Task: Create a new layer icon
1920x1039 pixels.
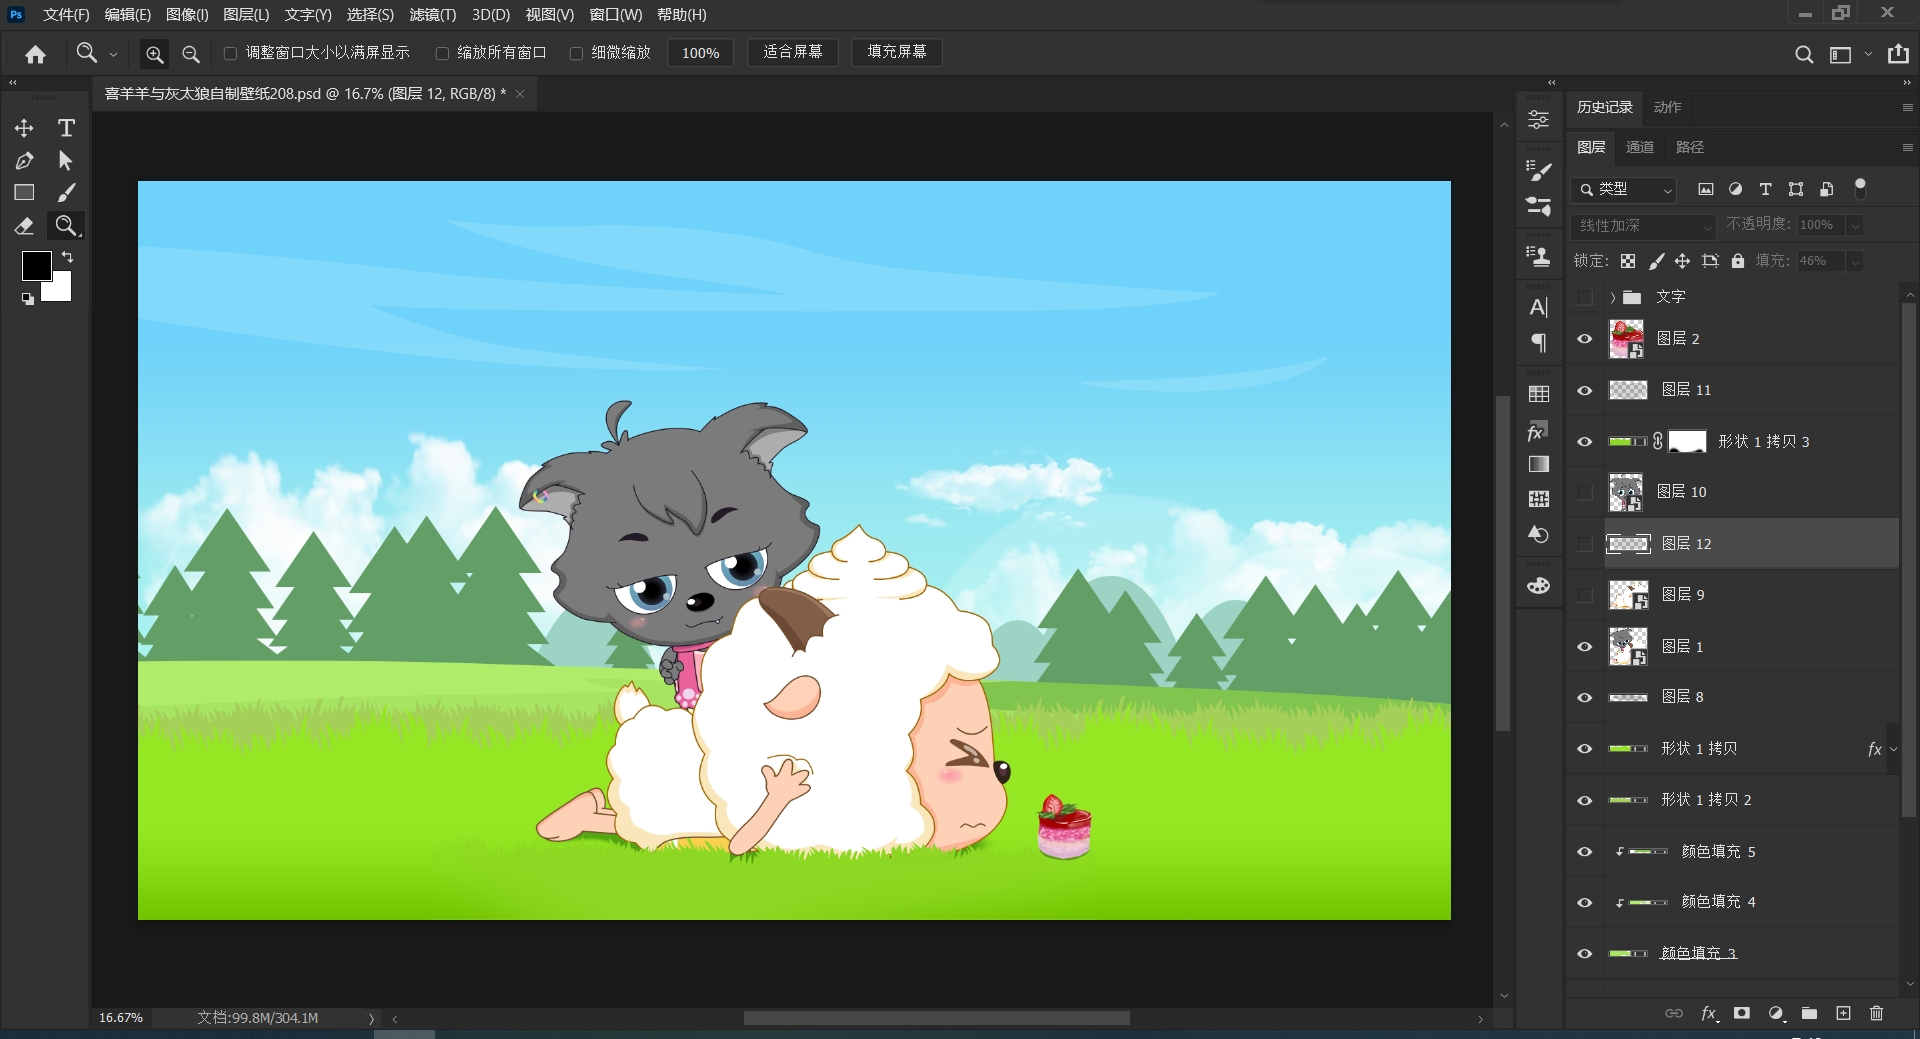Action: pos(1843,1013)
